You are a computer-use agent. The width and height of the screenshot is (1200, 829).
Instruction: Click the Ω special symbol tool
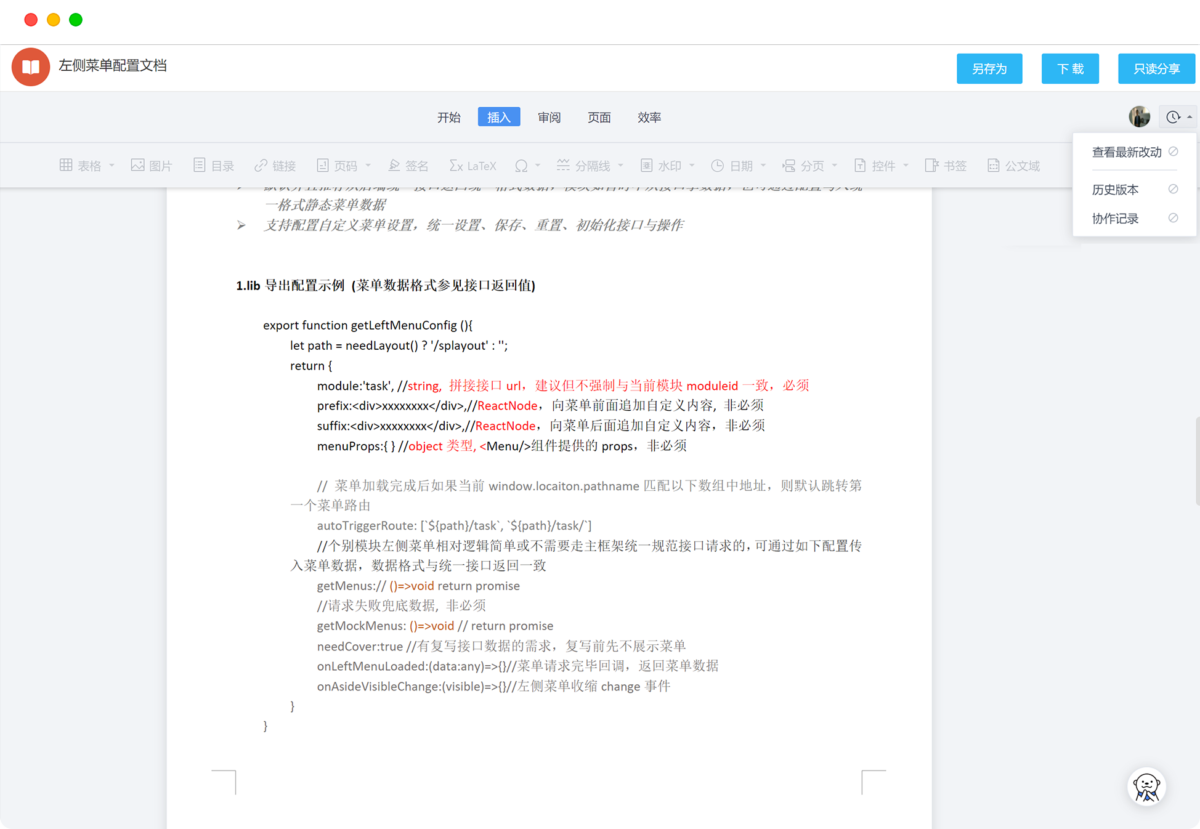point(521,166)
